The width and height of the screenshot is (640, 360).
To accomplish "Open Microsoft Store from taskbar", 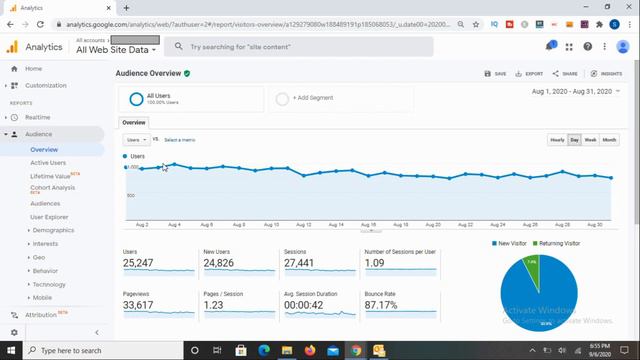I will point(241,350).
